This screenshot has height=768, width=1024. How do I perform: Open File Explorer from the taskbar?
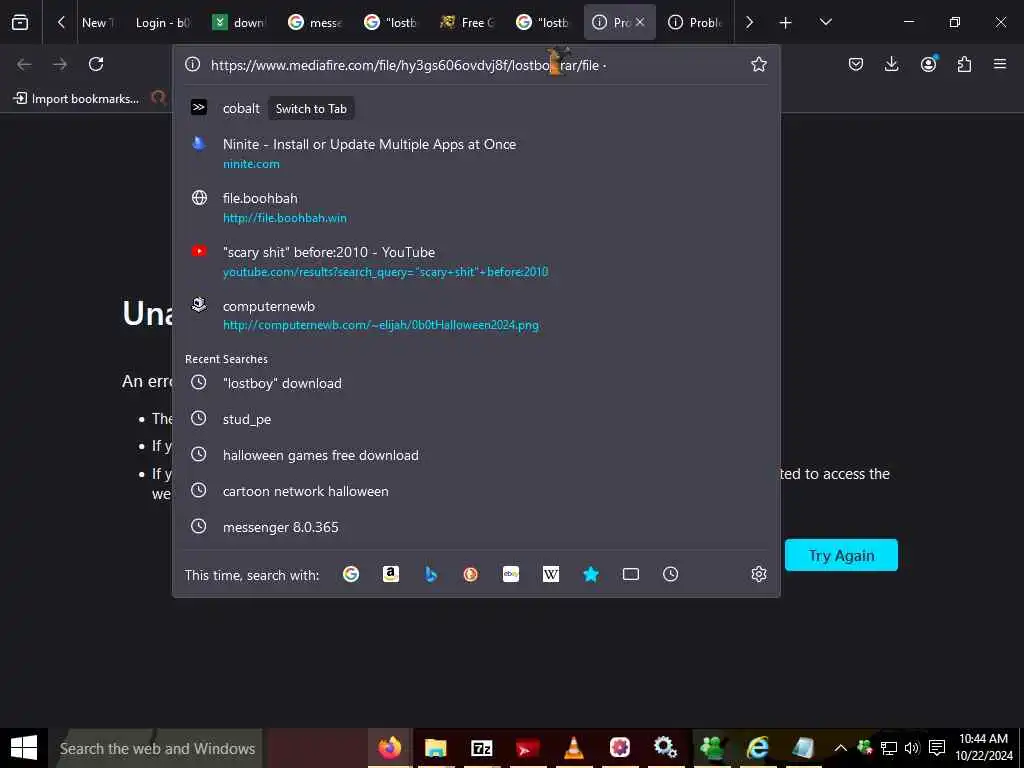pos(435,748)
